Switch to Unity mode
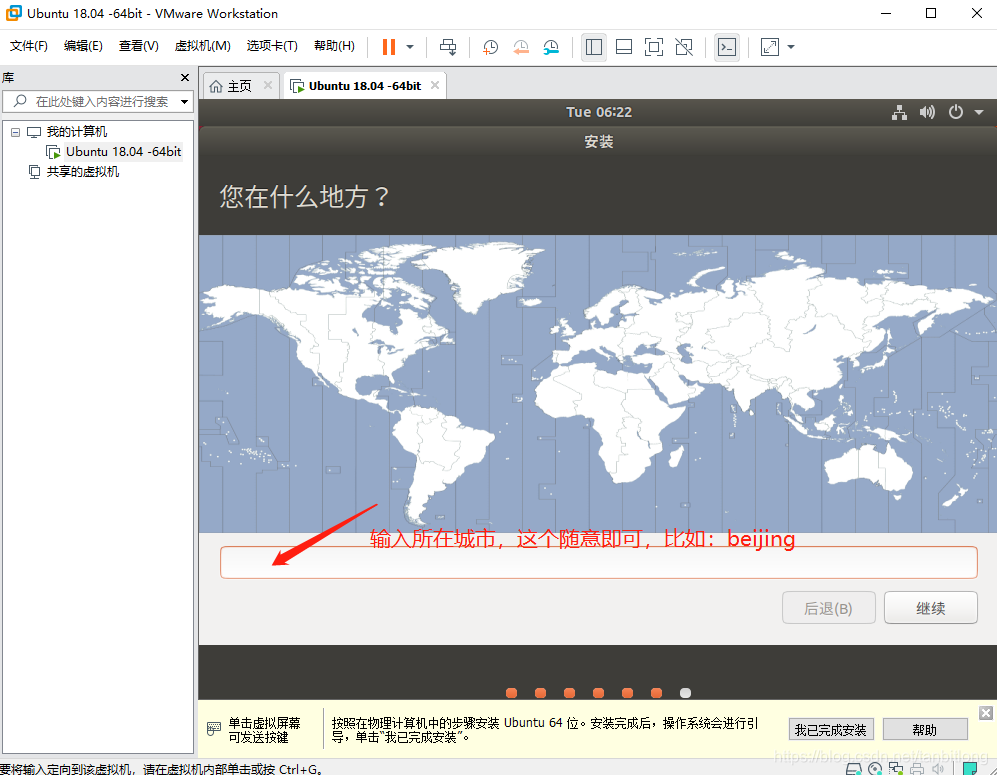Screen dimensions: 997x775 click(x=685, y=47)
